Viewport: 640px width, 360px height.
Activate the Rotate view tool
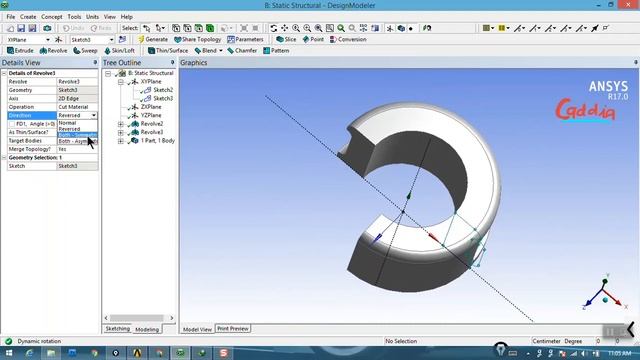[273, 28]
